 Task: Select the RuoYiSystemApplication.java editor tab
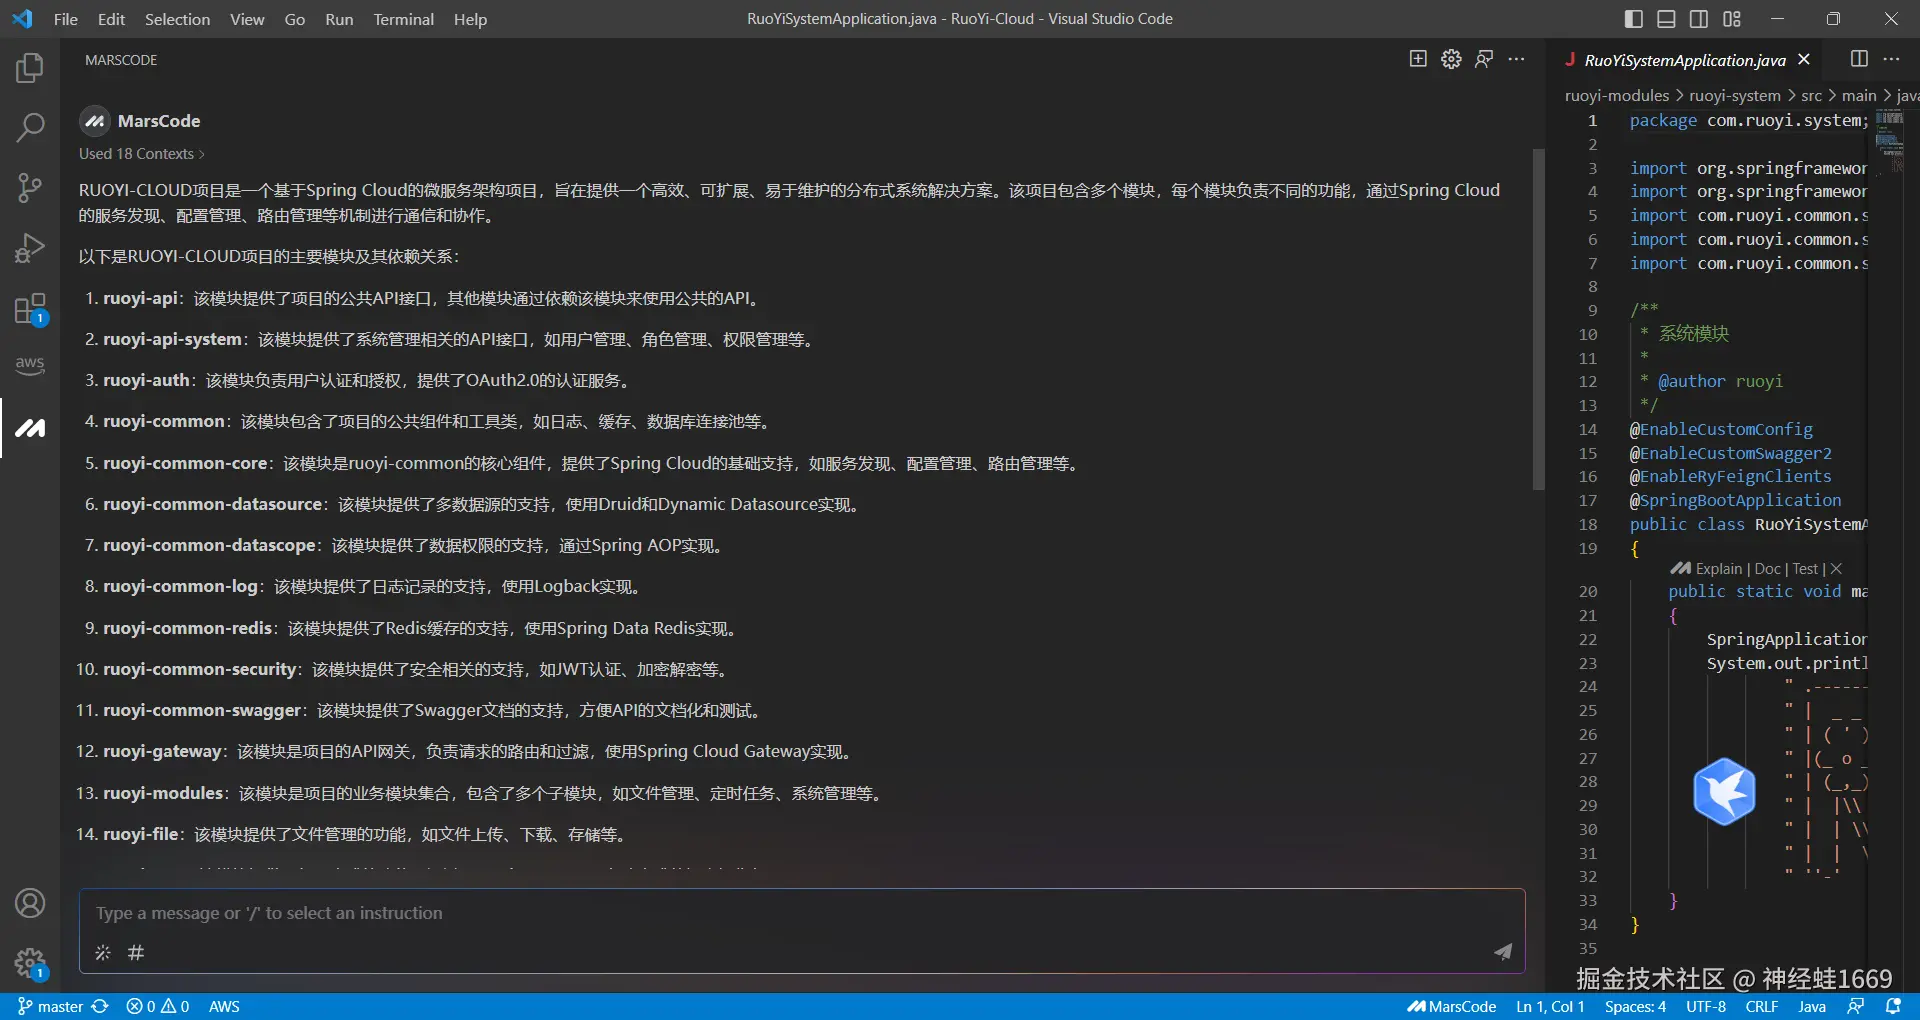tap(1685, 60)
